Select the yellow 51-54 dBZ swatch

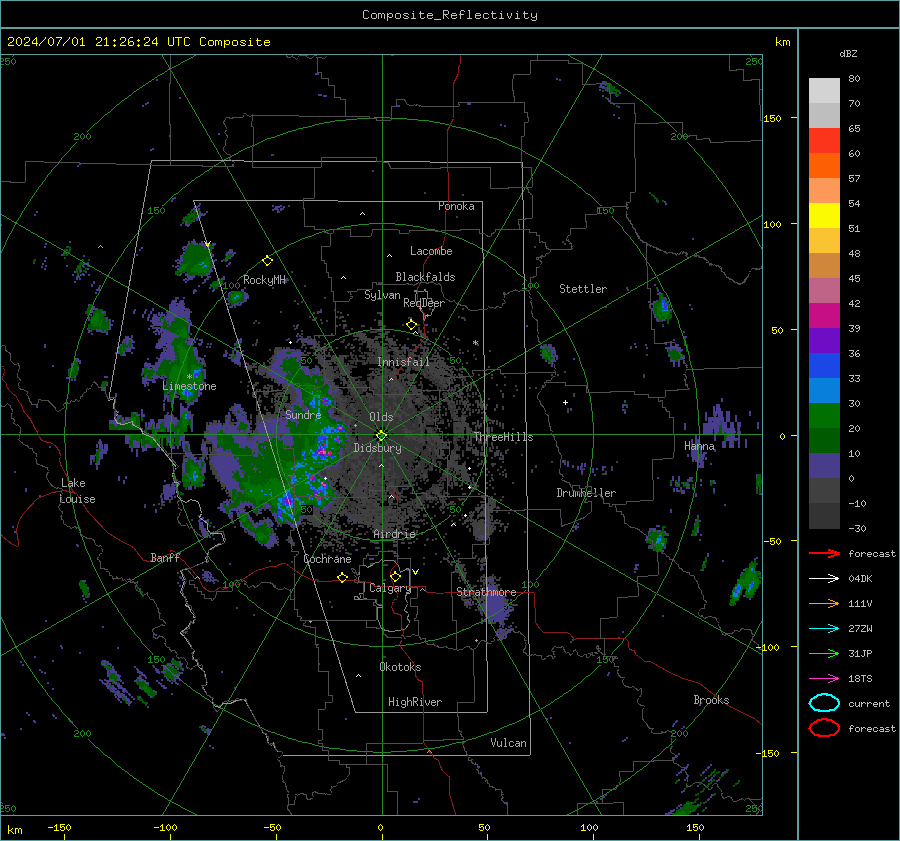point(824,216)
